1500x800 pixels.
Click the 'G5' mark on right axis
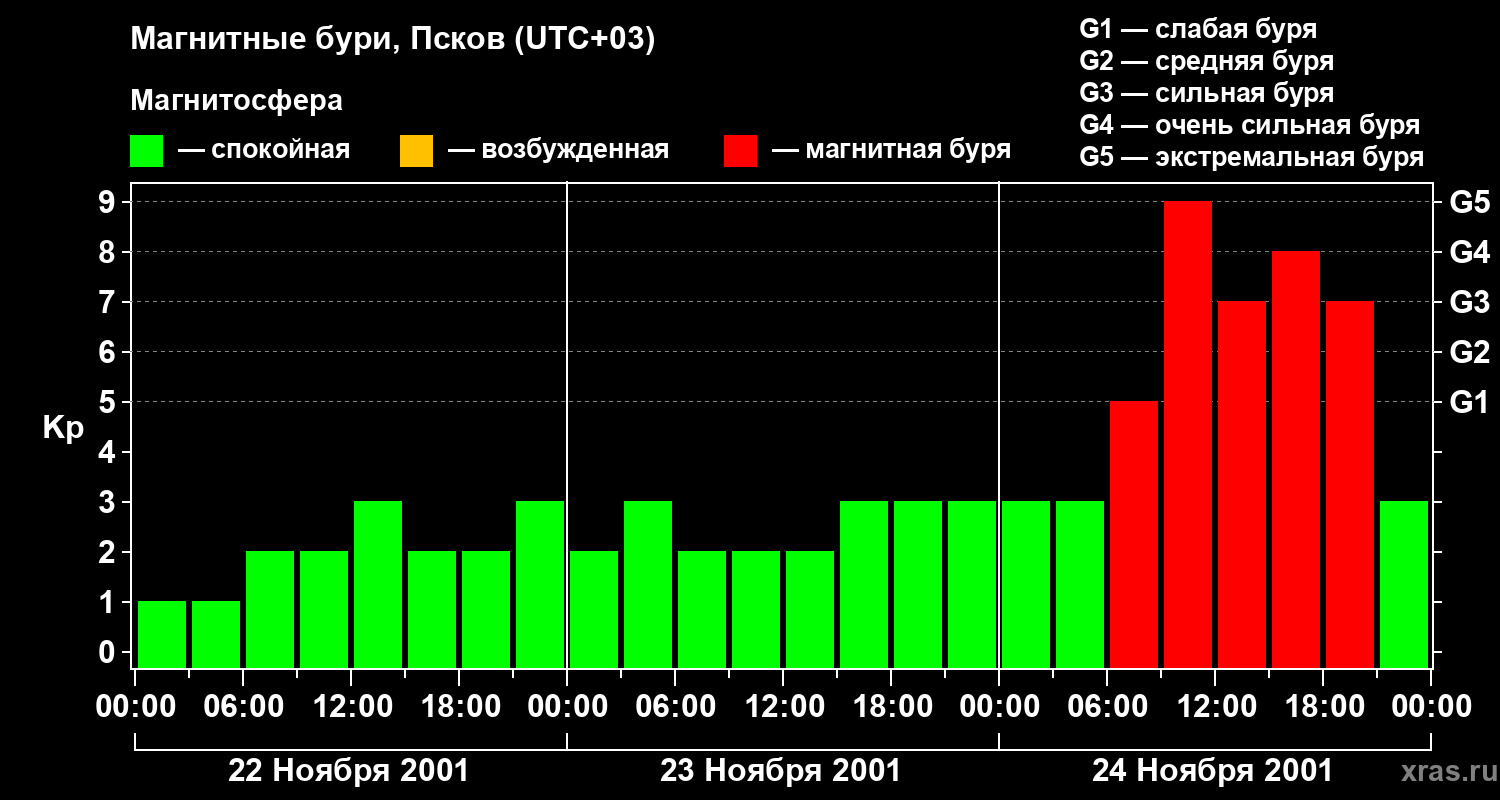(1469, 202)
